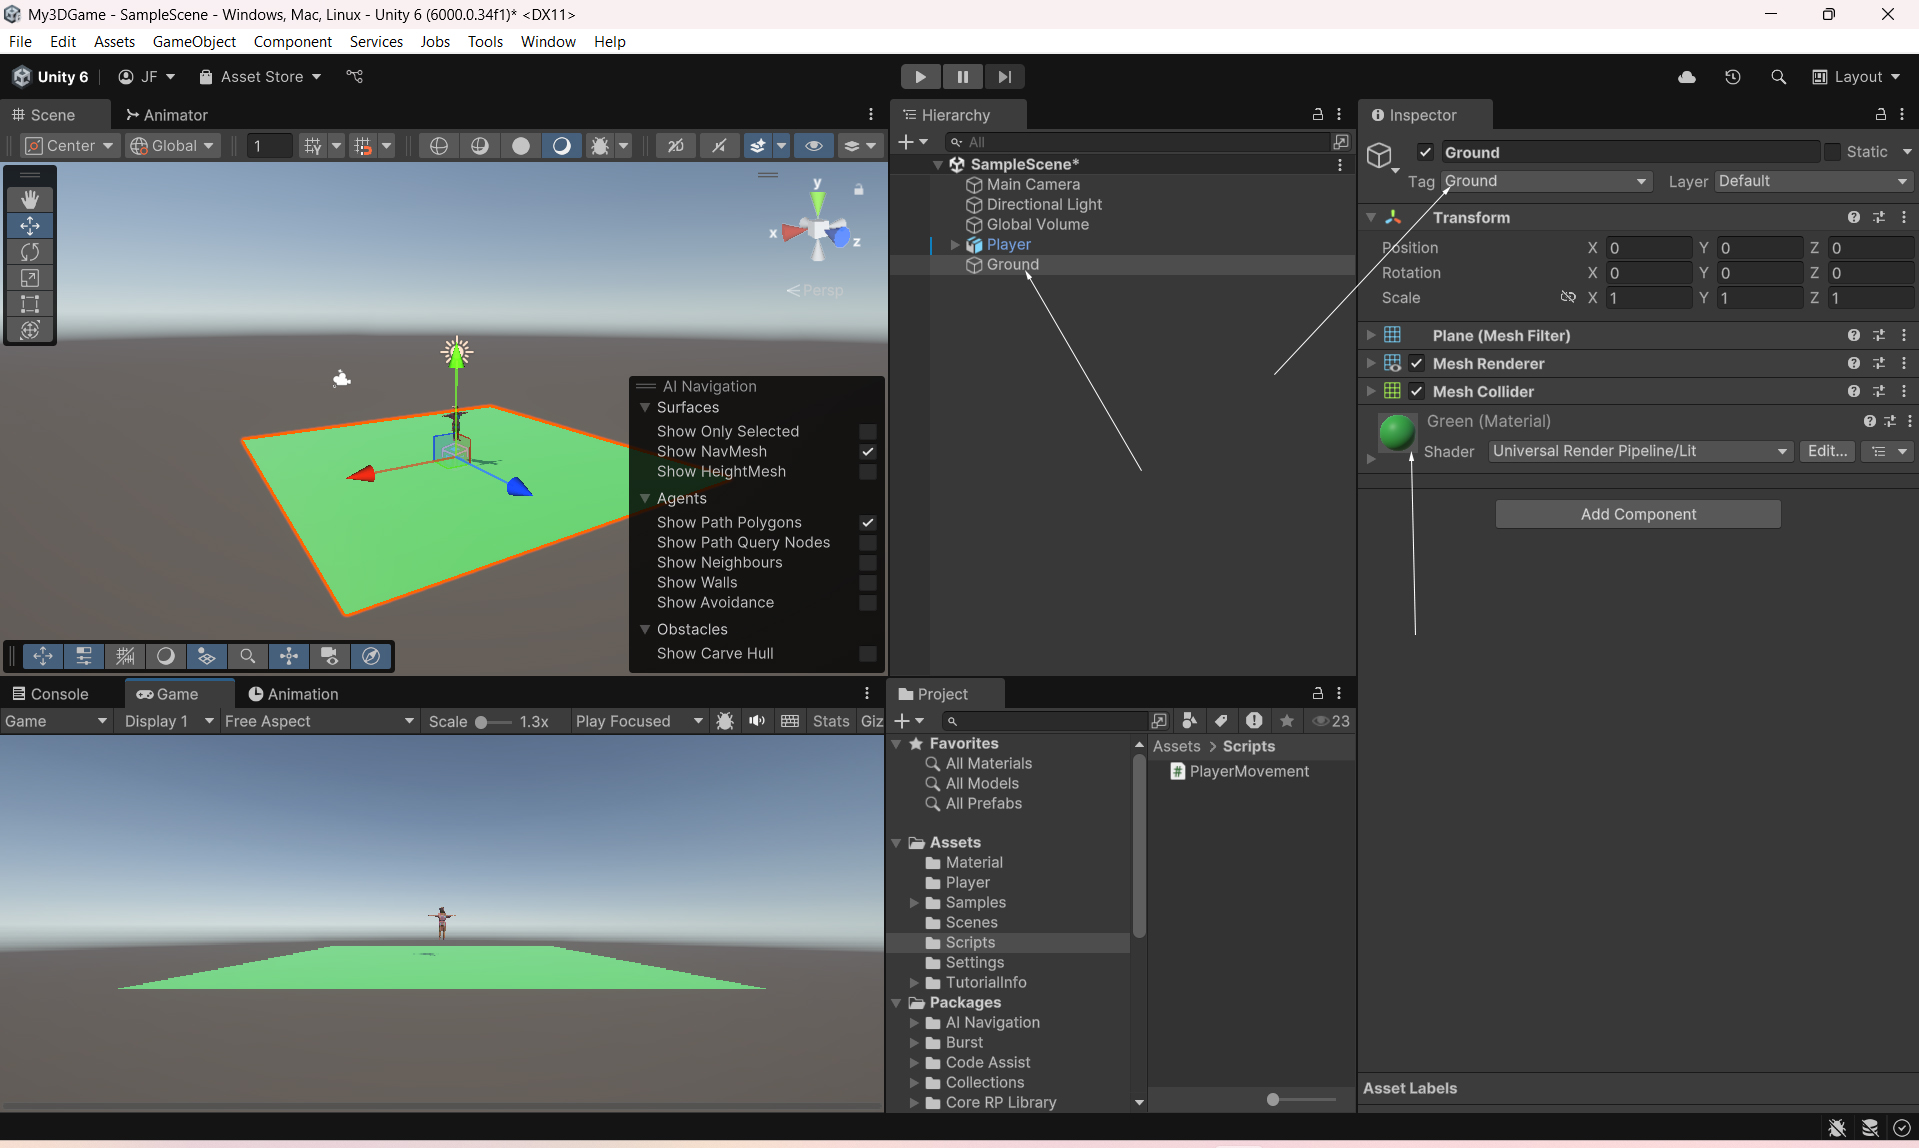Open the Tag dropdown for Ground
Viewport: 1919px width, 1148px height.
(1545, 181)
